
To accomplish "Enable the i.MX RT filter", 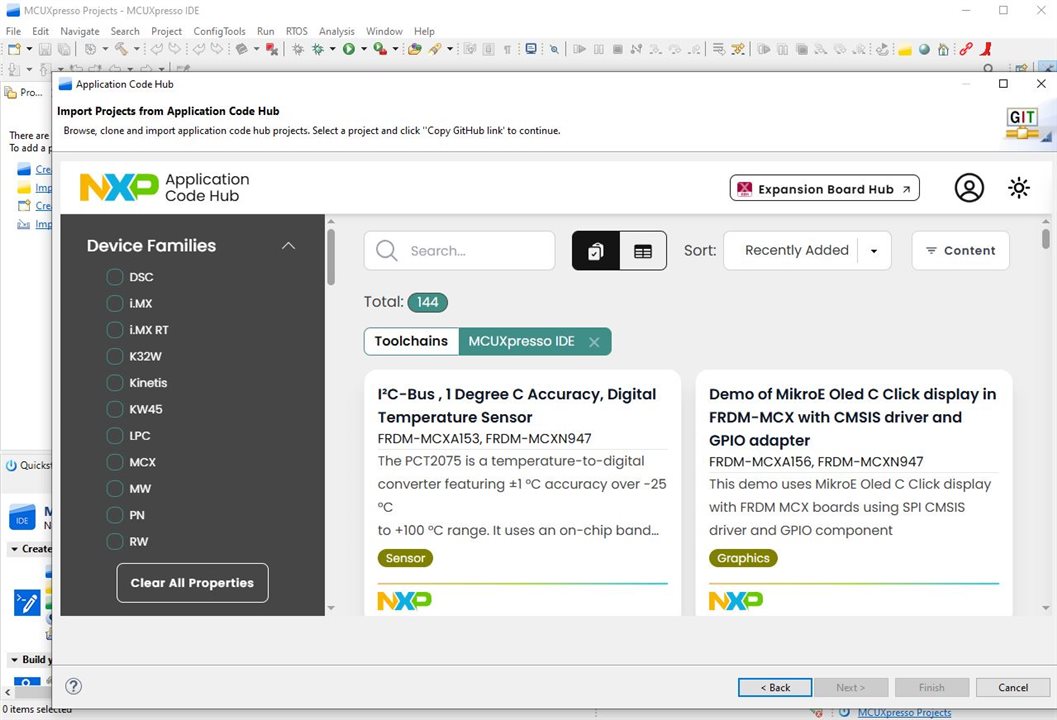I will pos(115,330).
